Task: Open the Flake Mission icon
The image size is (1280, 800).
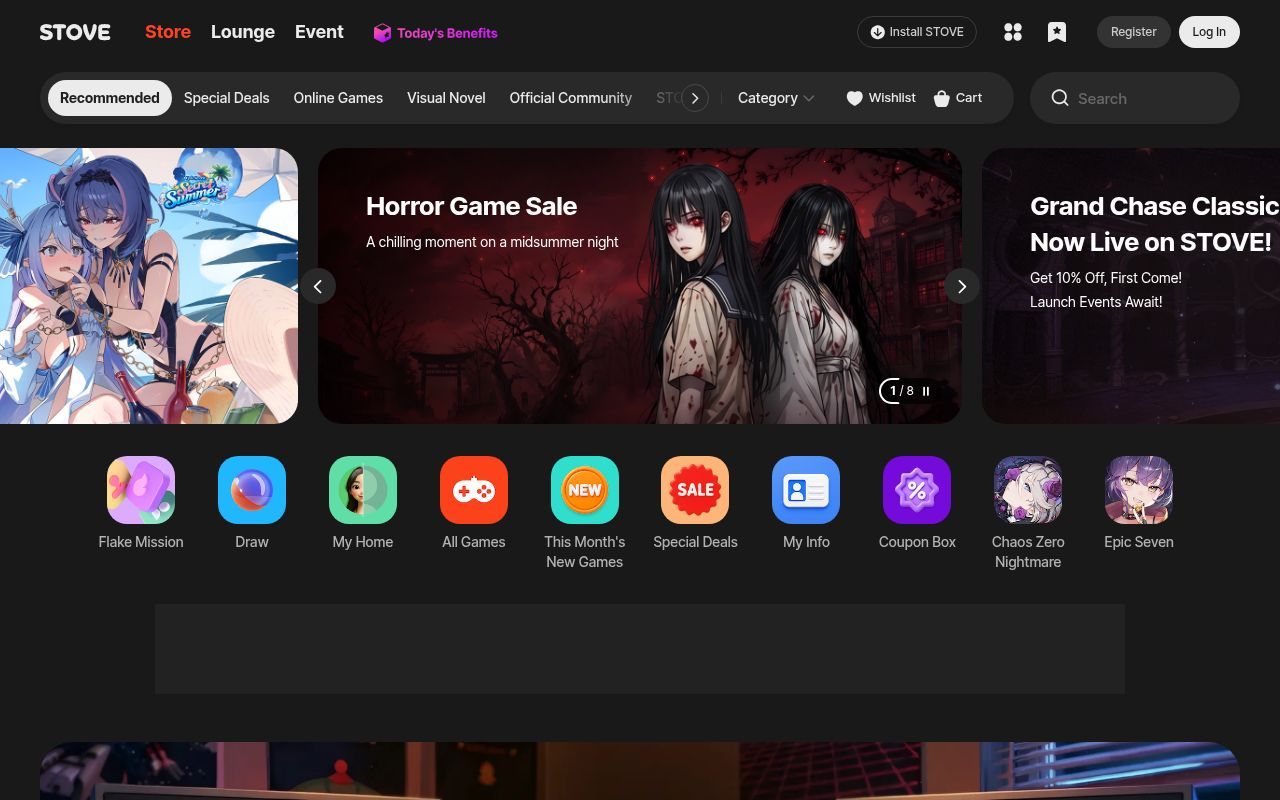Action: (x=141, y=490)
